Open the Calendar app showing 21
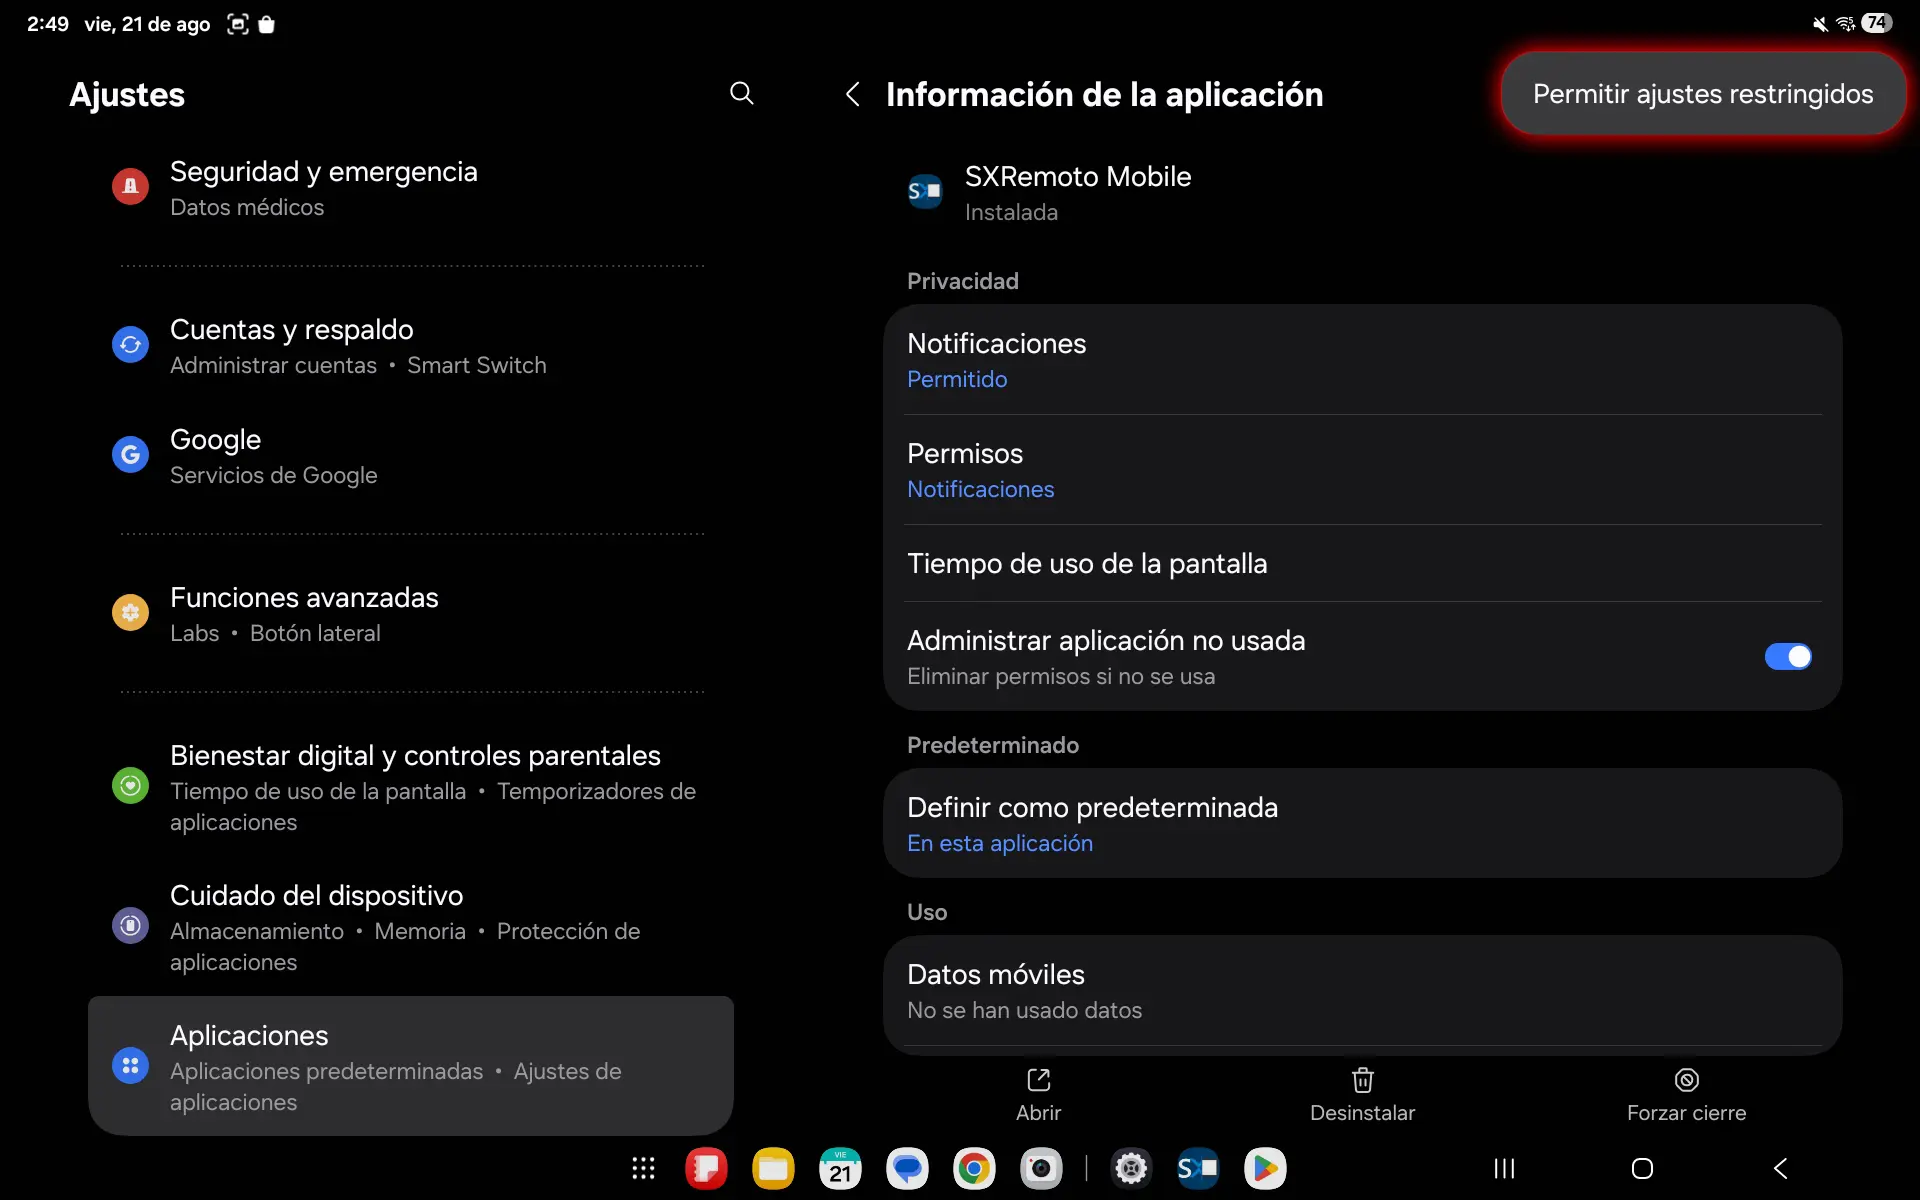Viewport: 1920px width, 1200px height. tap(840, 1168)
